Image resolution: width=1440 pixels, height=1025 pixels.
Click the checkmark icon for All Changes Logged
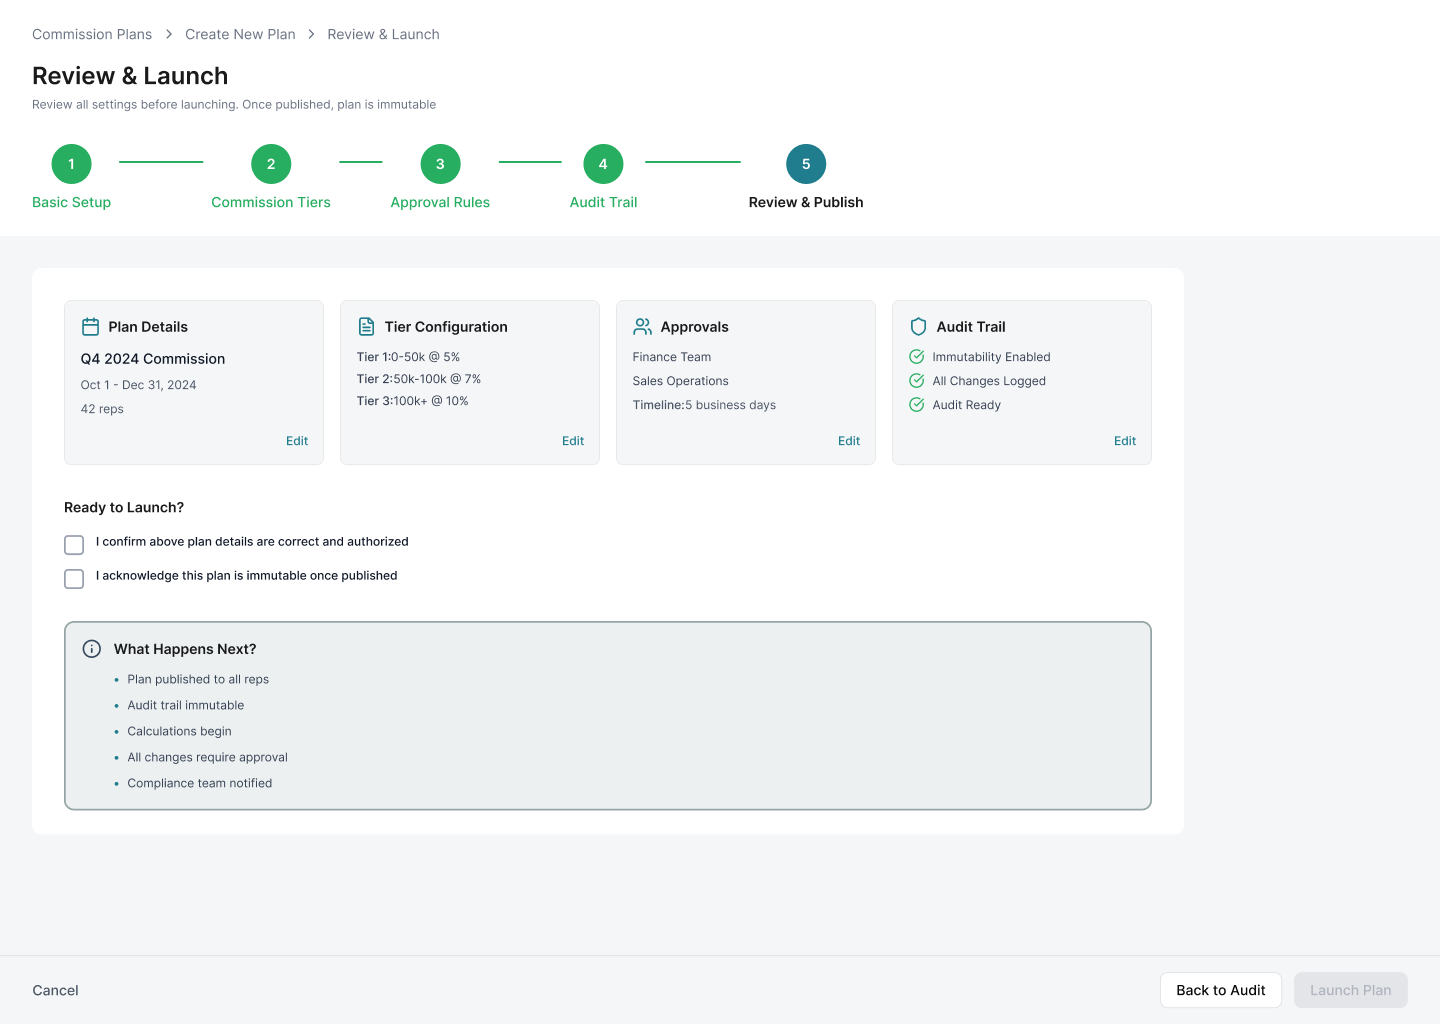916,381
